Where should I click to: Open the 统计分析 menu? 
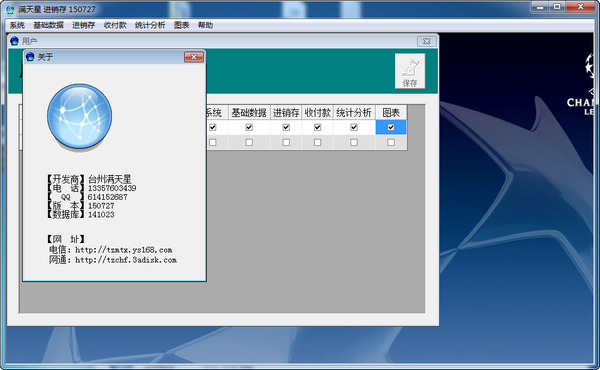[150, 25]
